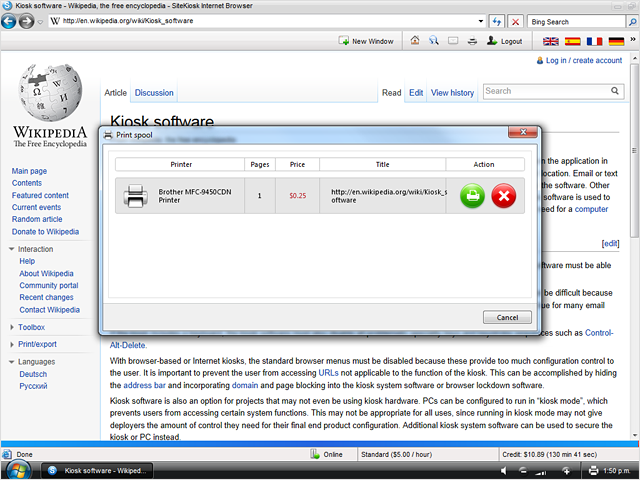Image resolution: width=640 pixels, height=480 pixels.
Task: Click the green print confirm icon
Action: coord(473,196)
